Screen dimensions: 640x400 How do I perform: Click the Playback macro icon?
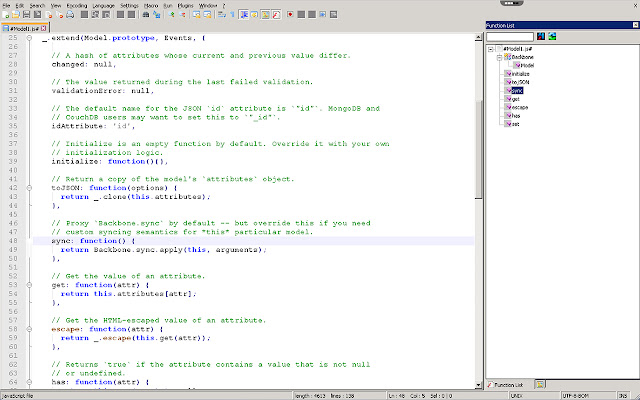(312, 15)
